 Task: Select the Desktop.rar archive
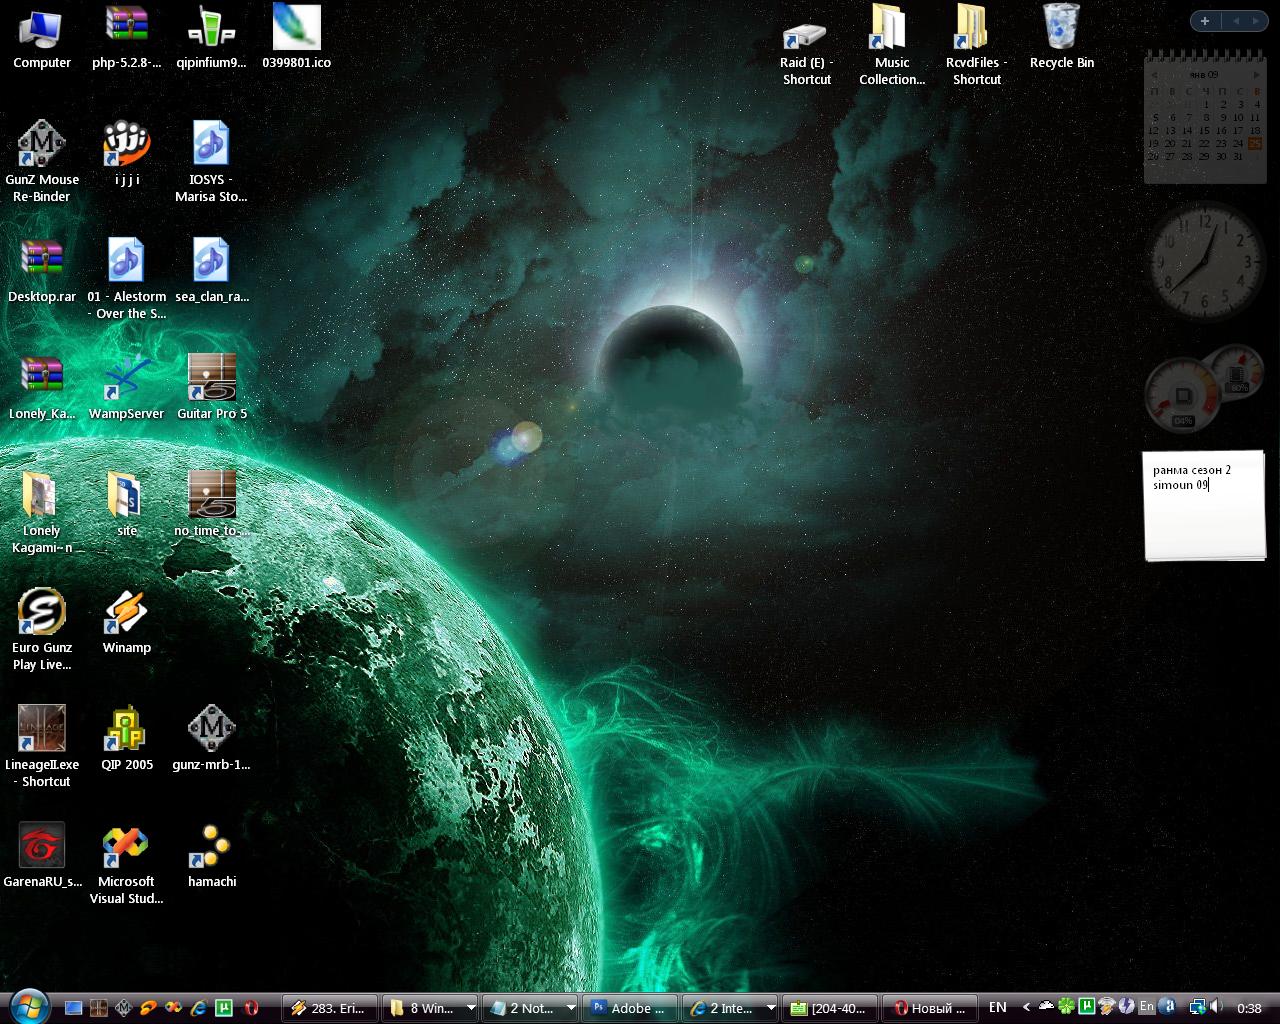(x=42, y=271)
